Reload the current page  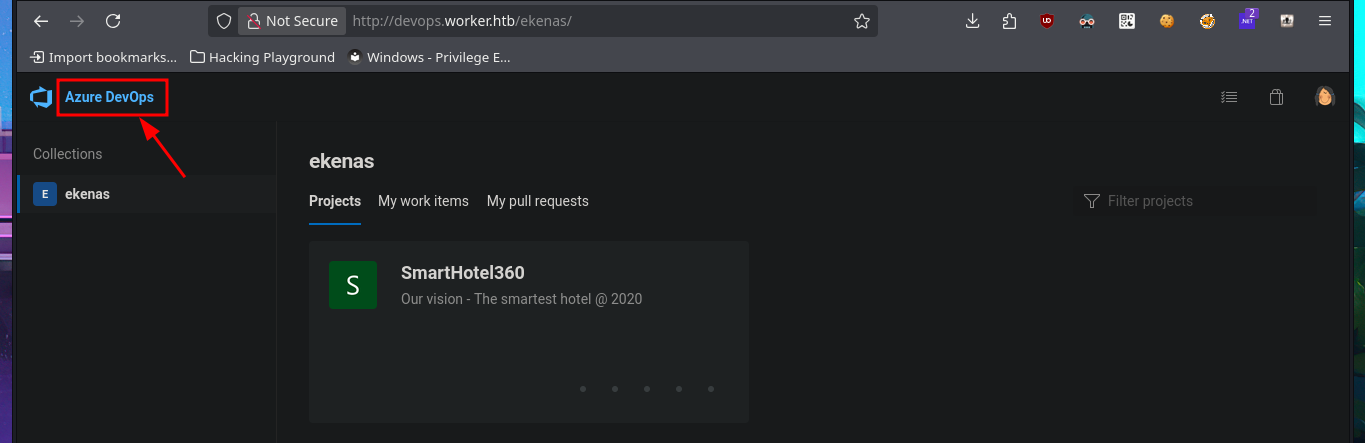pyautogui.click(x=113, y=21)
